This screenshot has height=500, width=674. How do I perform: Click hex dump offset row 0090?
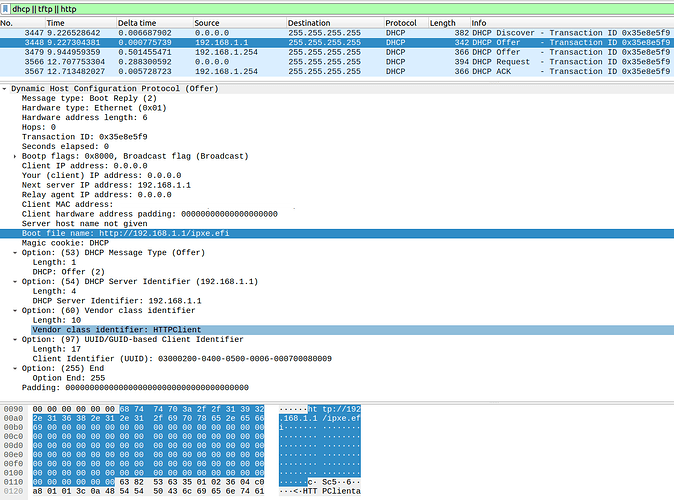pos(13,409)
